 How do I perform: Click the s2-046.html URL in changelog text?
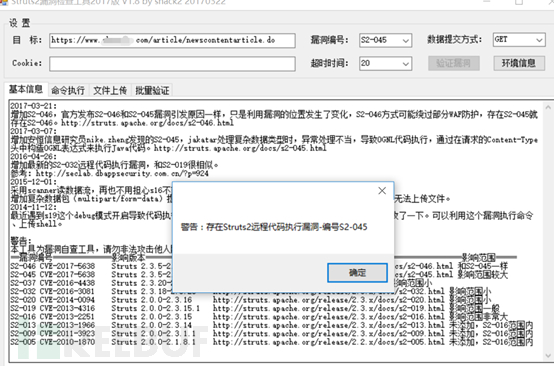click(x=147, y=123)
